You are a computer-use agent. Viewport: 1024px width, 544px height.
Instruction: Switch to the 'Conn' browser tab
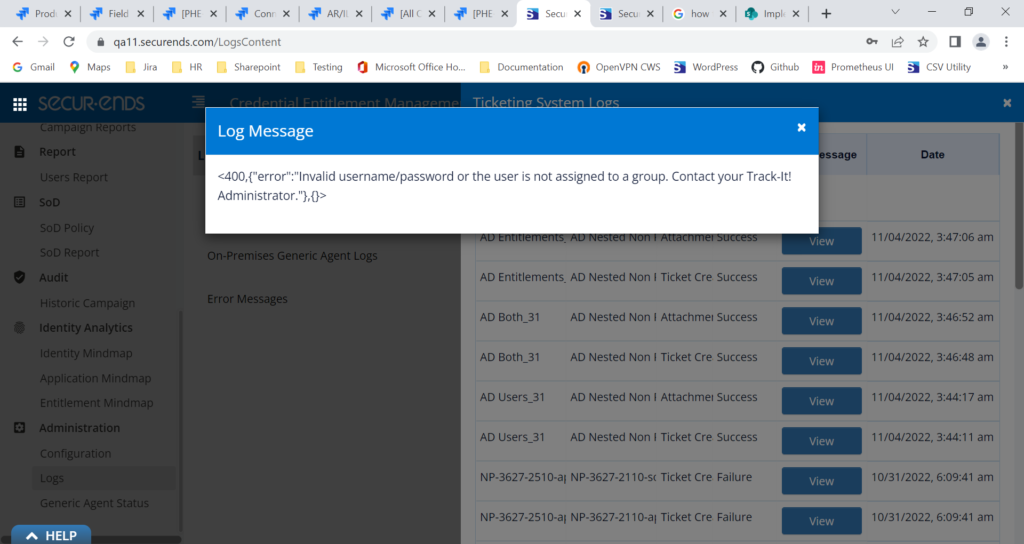point(263,14)
